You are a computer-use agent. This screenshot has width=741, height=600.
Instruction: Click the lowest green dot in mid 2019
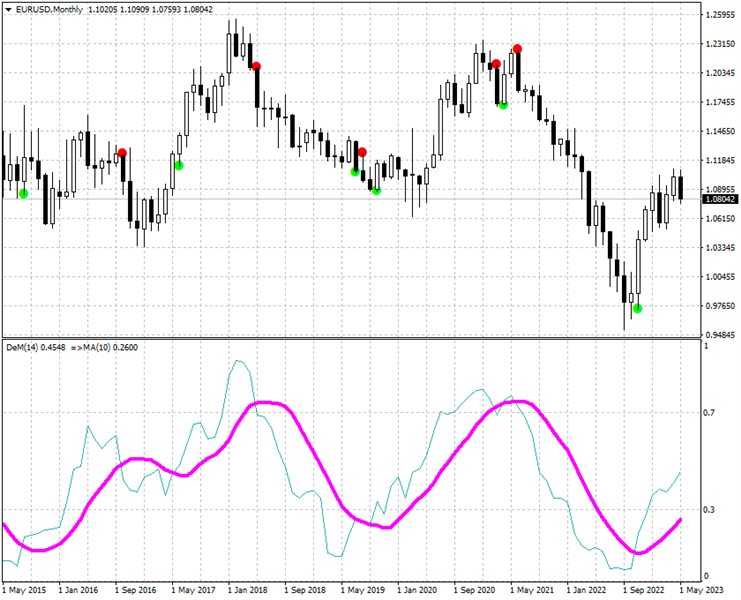[x=376, y=190]
